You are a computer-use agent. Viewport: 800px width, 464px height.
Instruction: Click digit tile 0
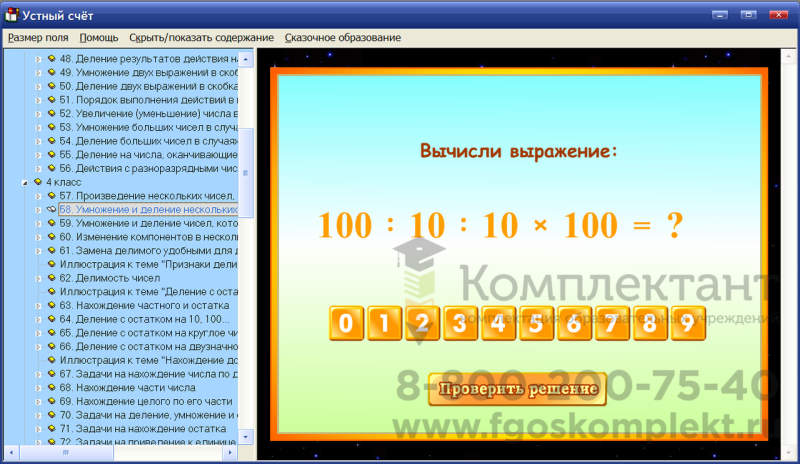(346, 323)
